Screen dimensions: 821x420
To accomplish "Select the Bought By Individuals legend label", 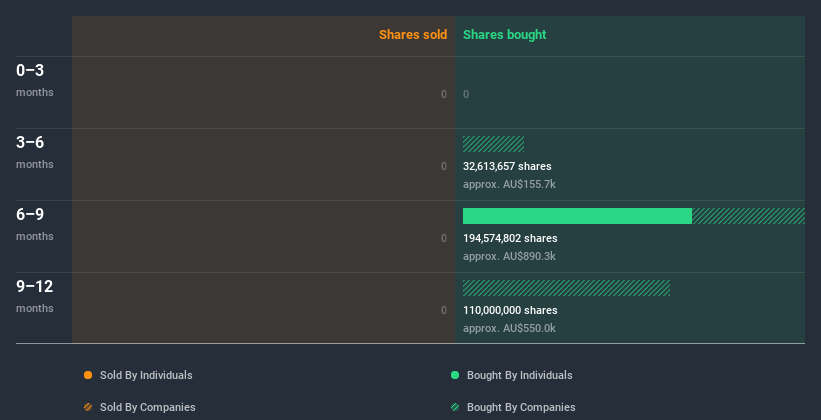I will (x=519, y=375).
